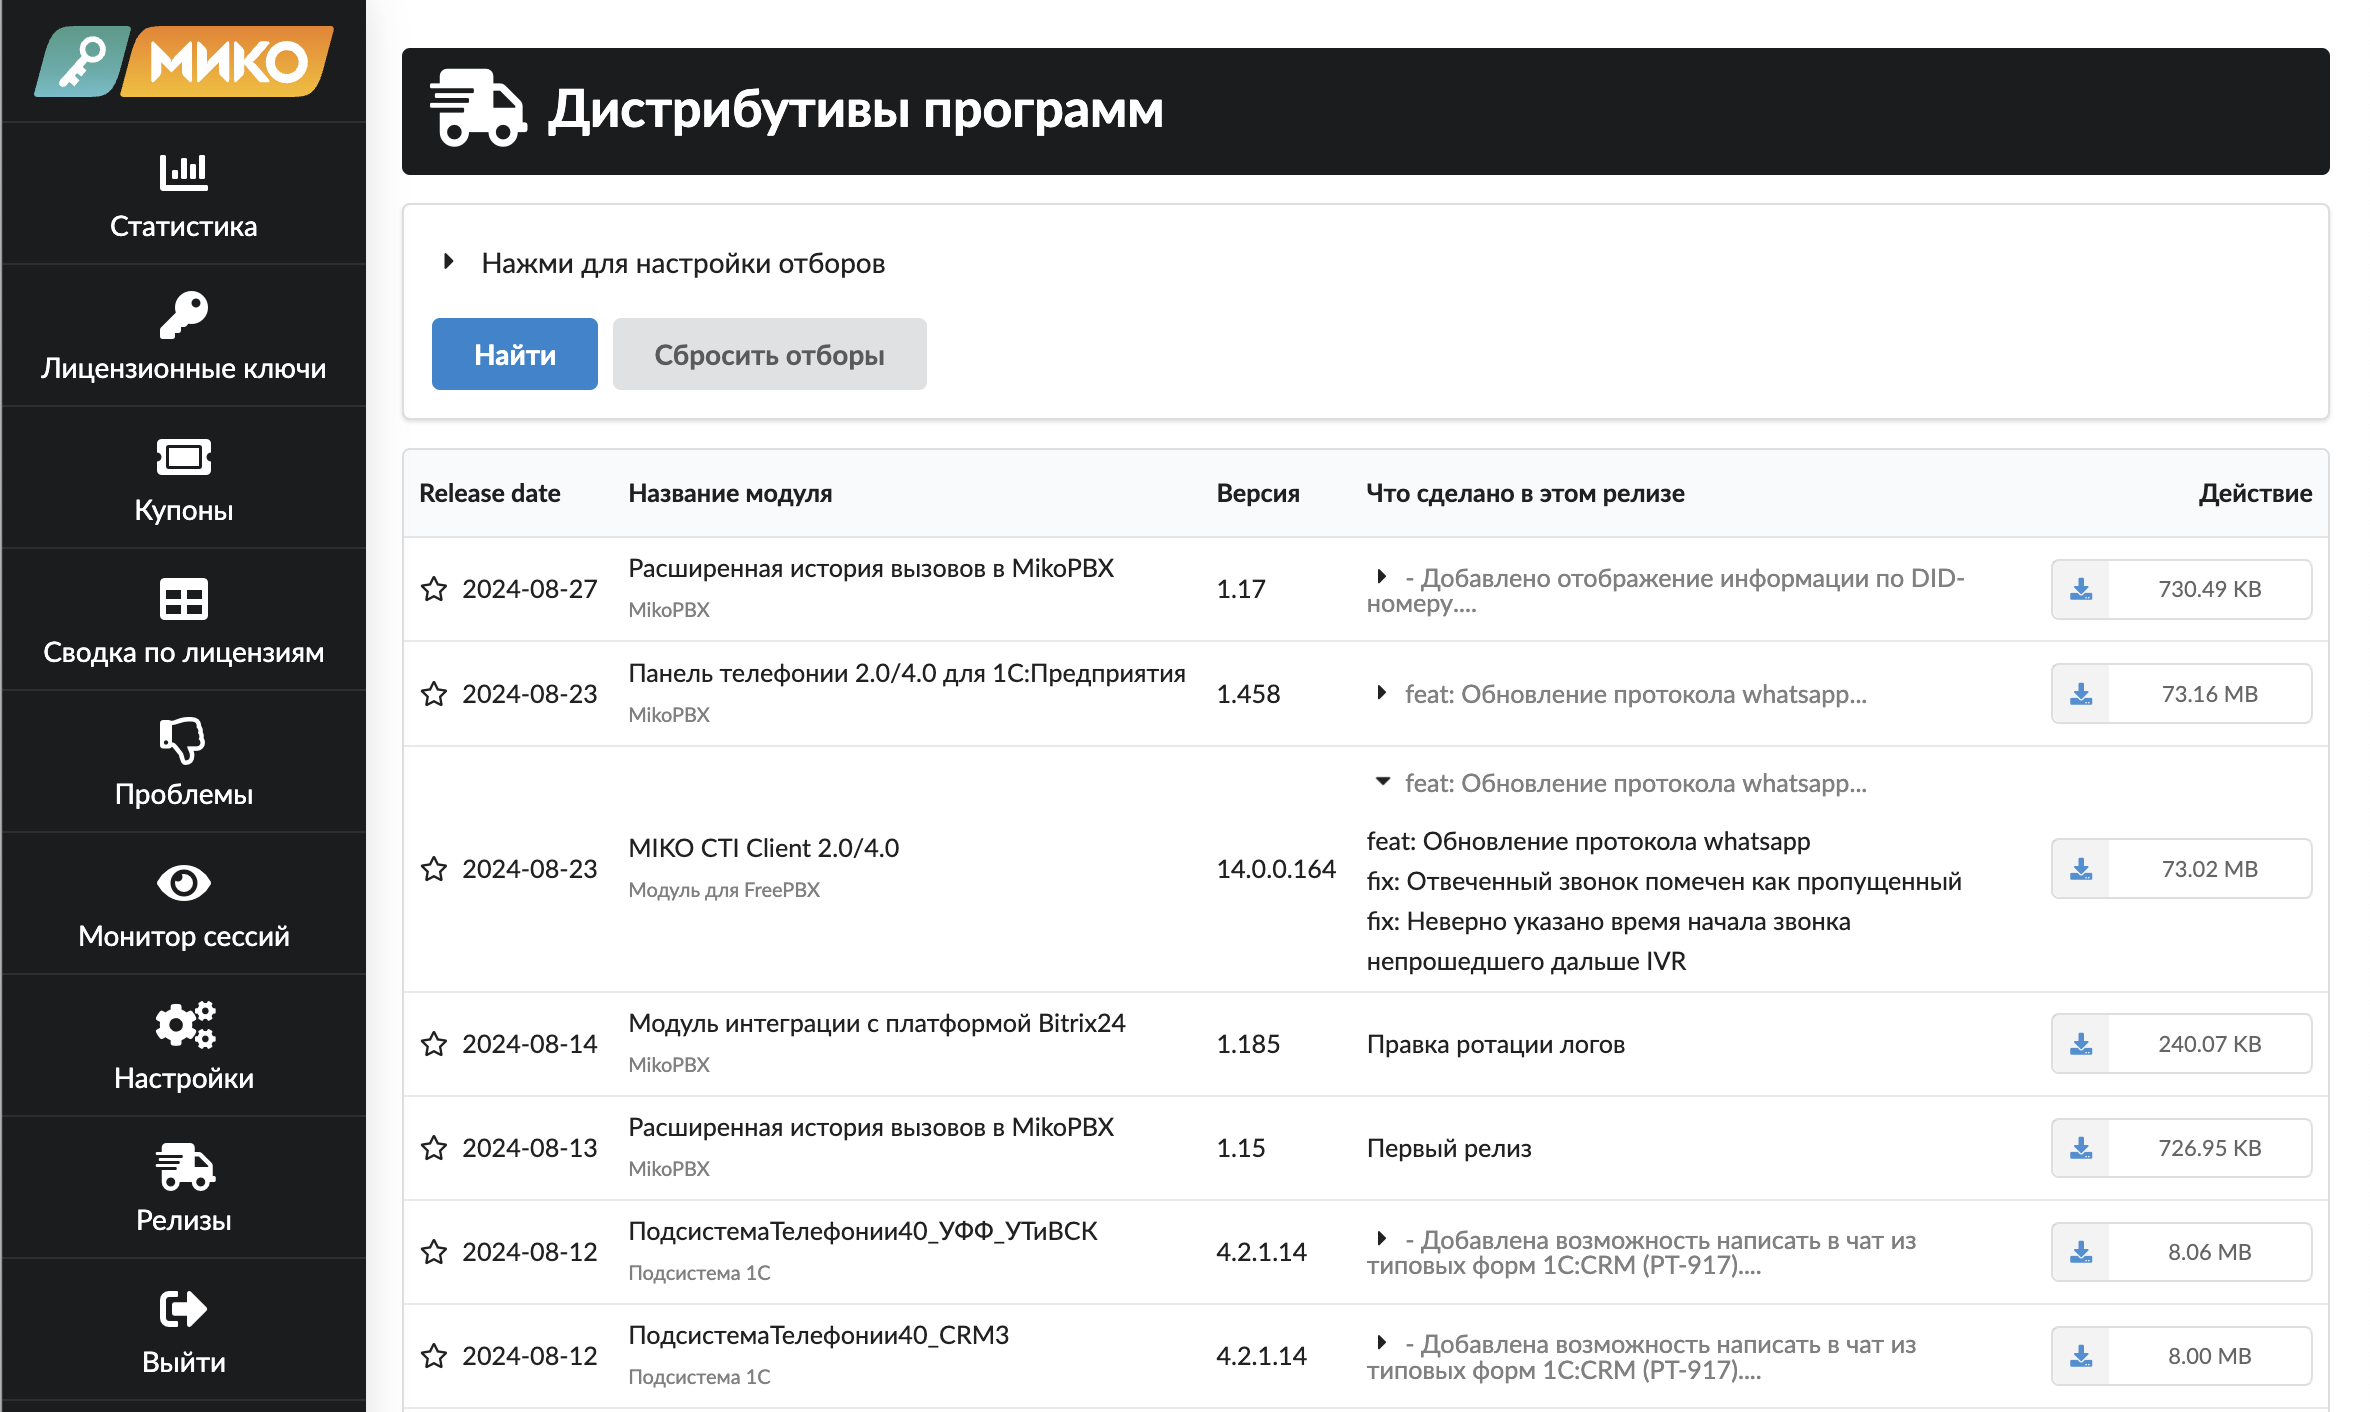Click the download icon for 730.49 KB file

[x=2081, y=589]
